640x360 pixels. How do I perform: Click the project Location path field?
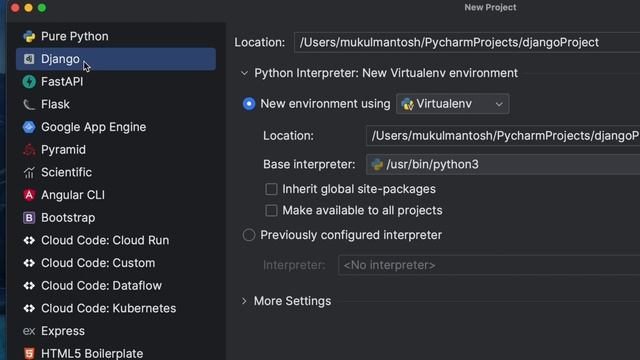point(467,42)
